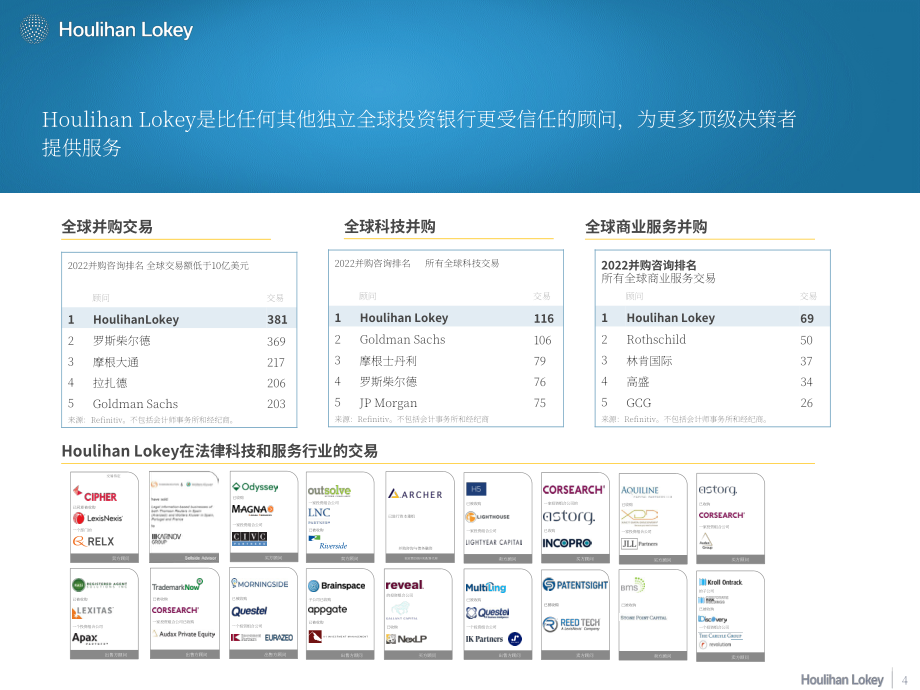Click the REED TECH logo
920x690 pixels.
[571, 624]
